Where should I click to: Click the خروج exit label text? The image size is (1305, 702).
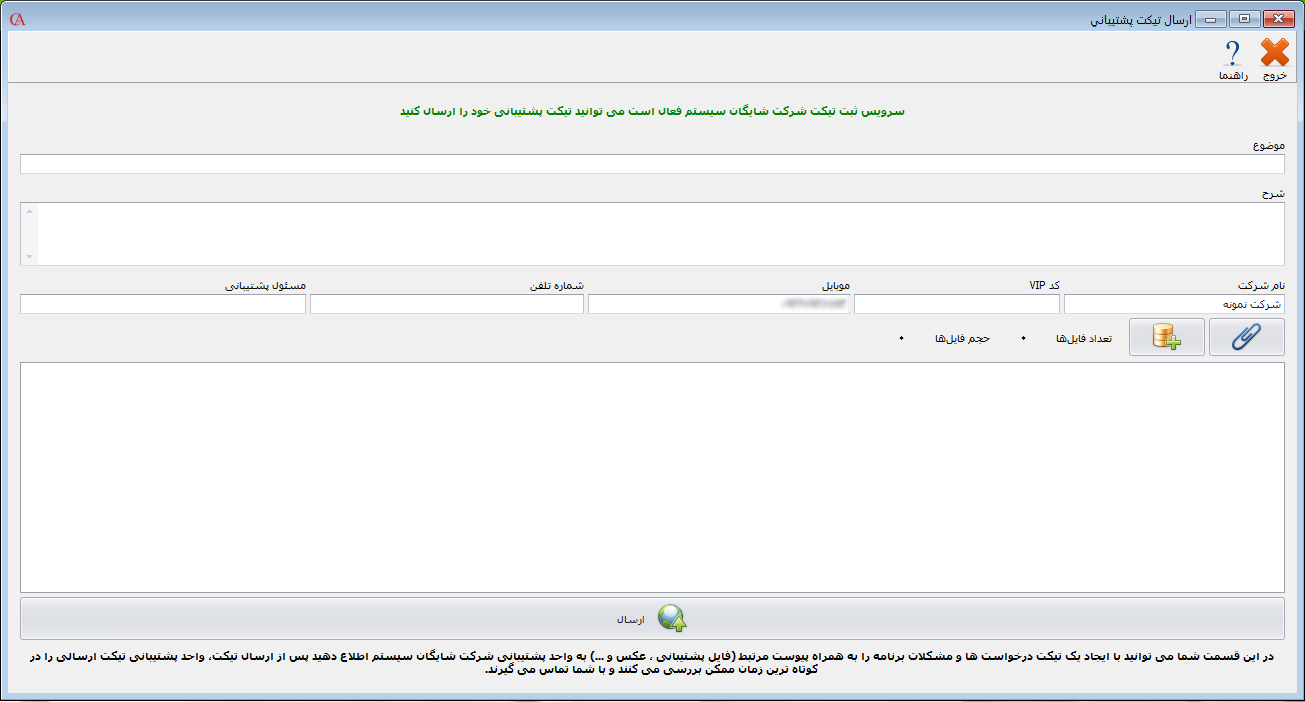click(x=1274, y=75)
